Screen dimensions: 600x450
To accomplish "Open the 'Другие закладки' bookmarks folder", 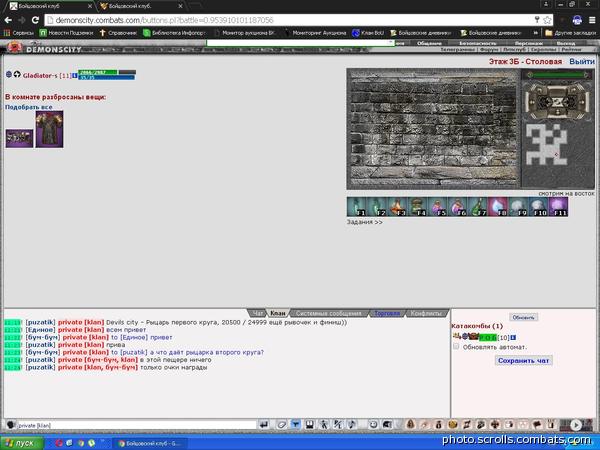I will [570, 33].
